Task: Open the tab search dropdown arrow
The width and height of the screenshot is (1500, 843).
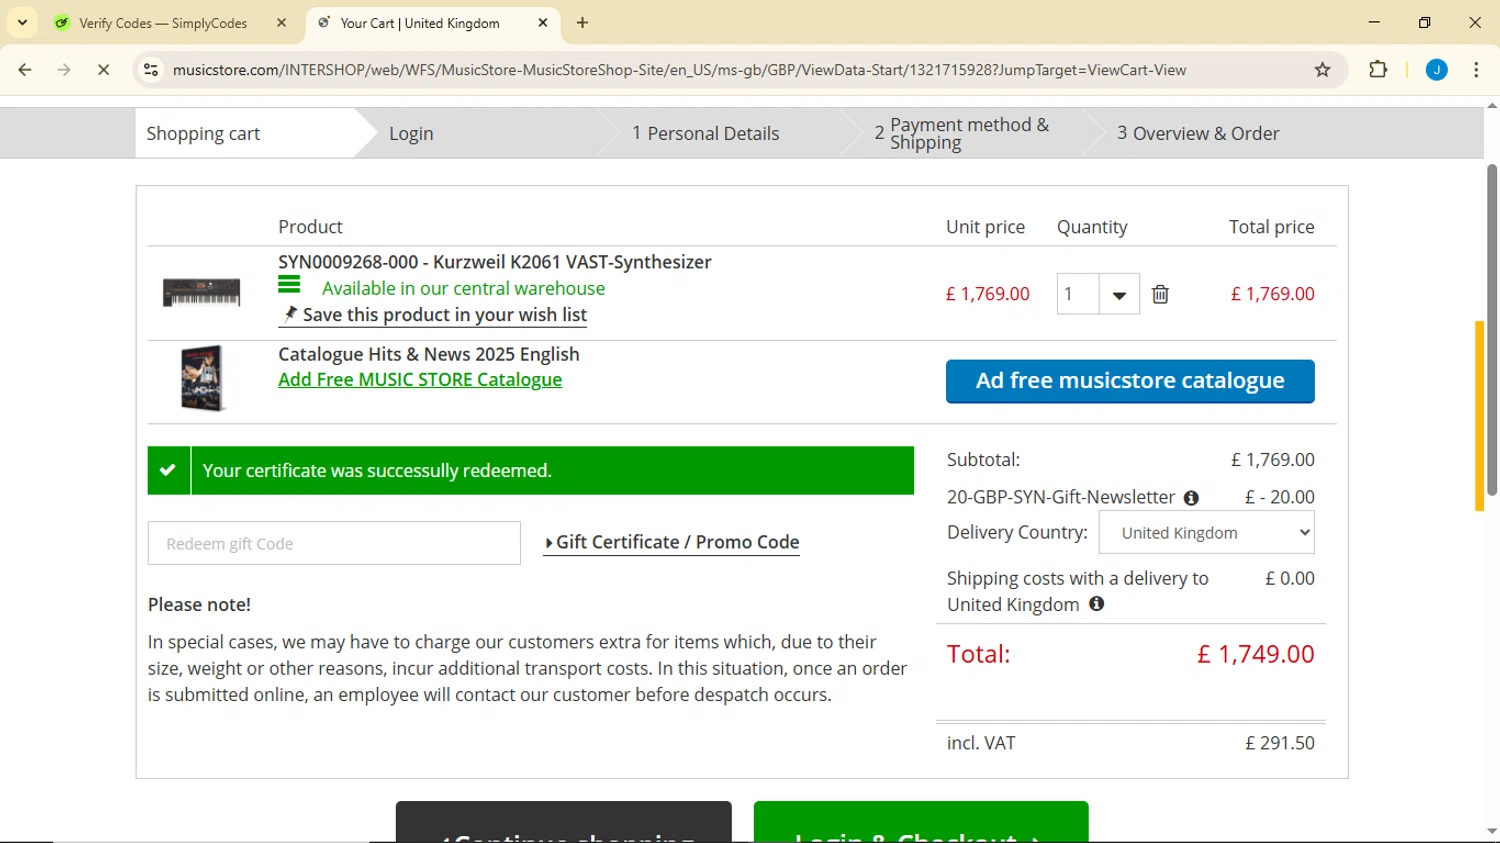Action: click(x=22, y=22)
